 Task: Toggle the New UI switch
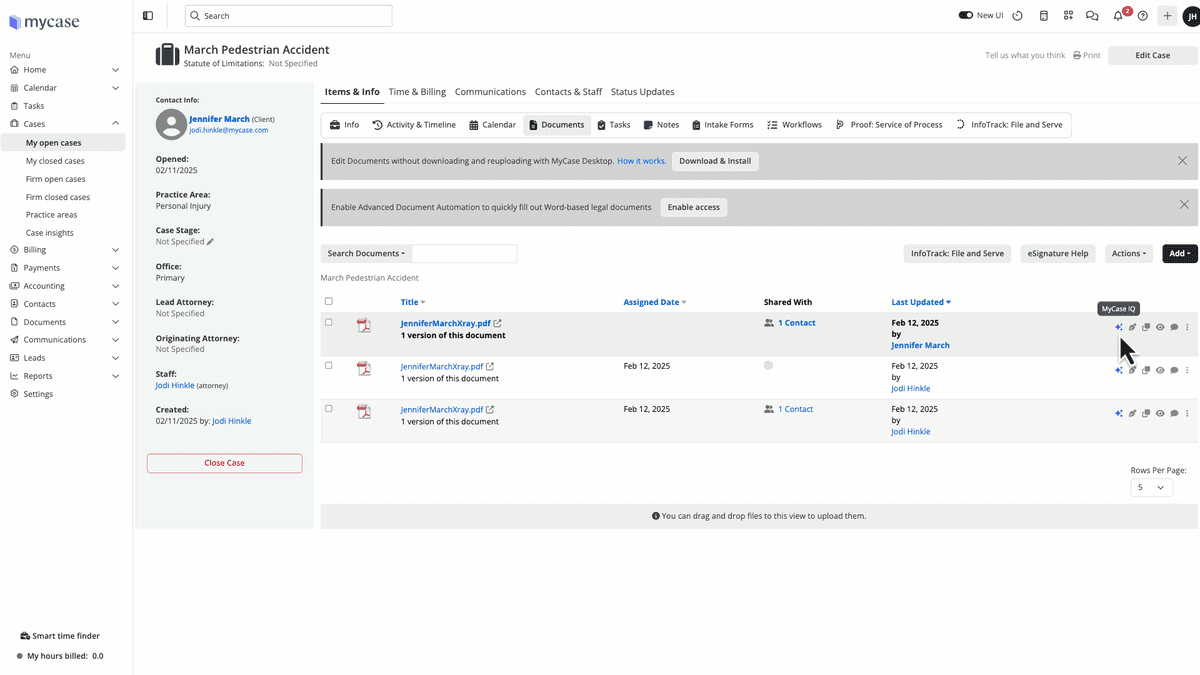point(966,16)
